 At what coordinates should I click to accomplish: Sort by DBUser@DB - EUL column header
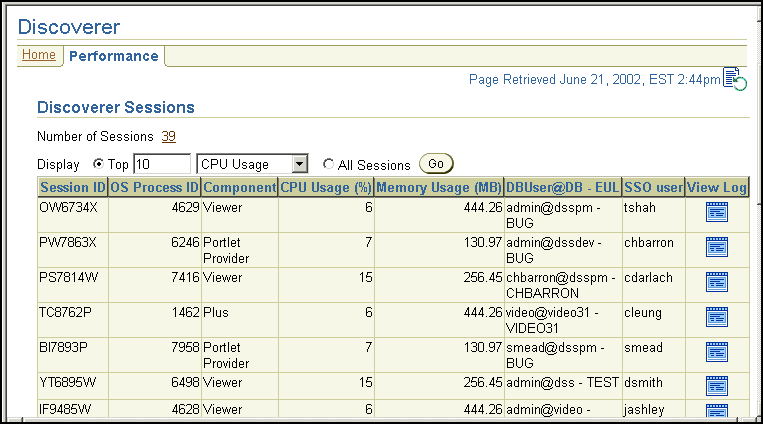(x=563, y=187)
